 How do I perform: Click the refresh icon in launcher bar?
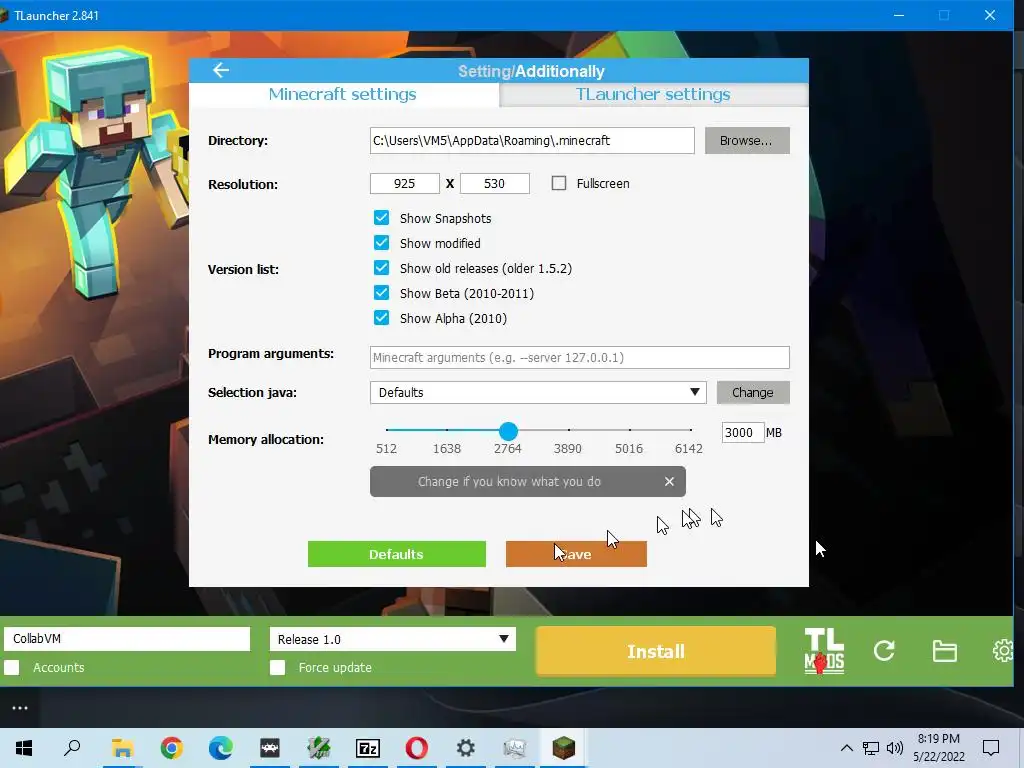click(884, 650)
